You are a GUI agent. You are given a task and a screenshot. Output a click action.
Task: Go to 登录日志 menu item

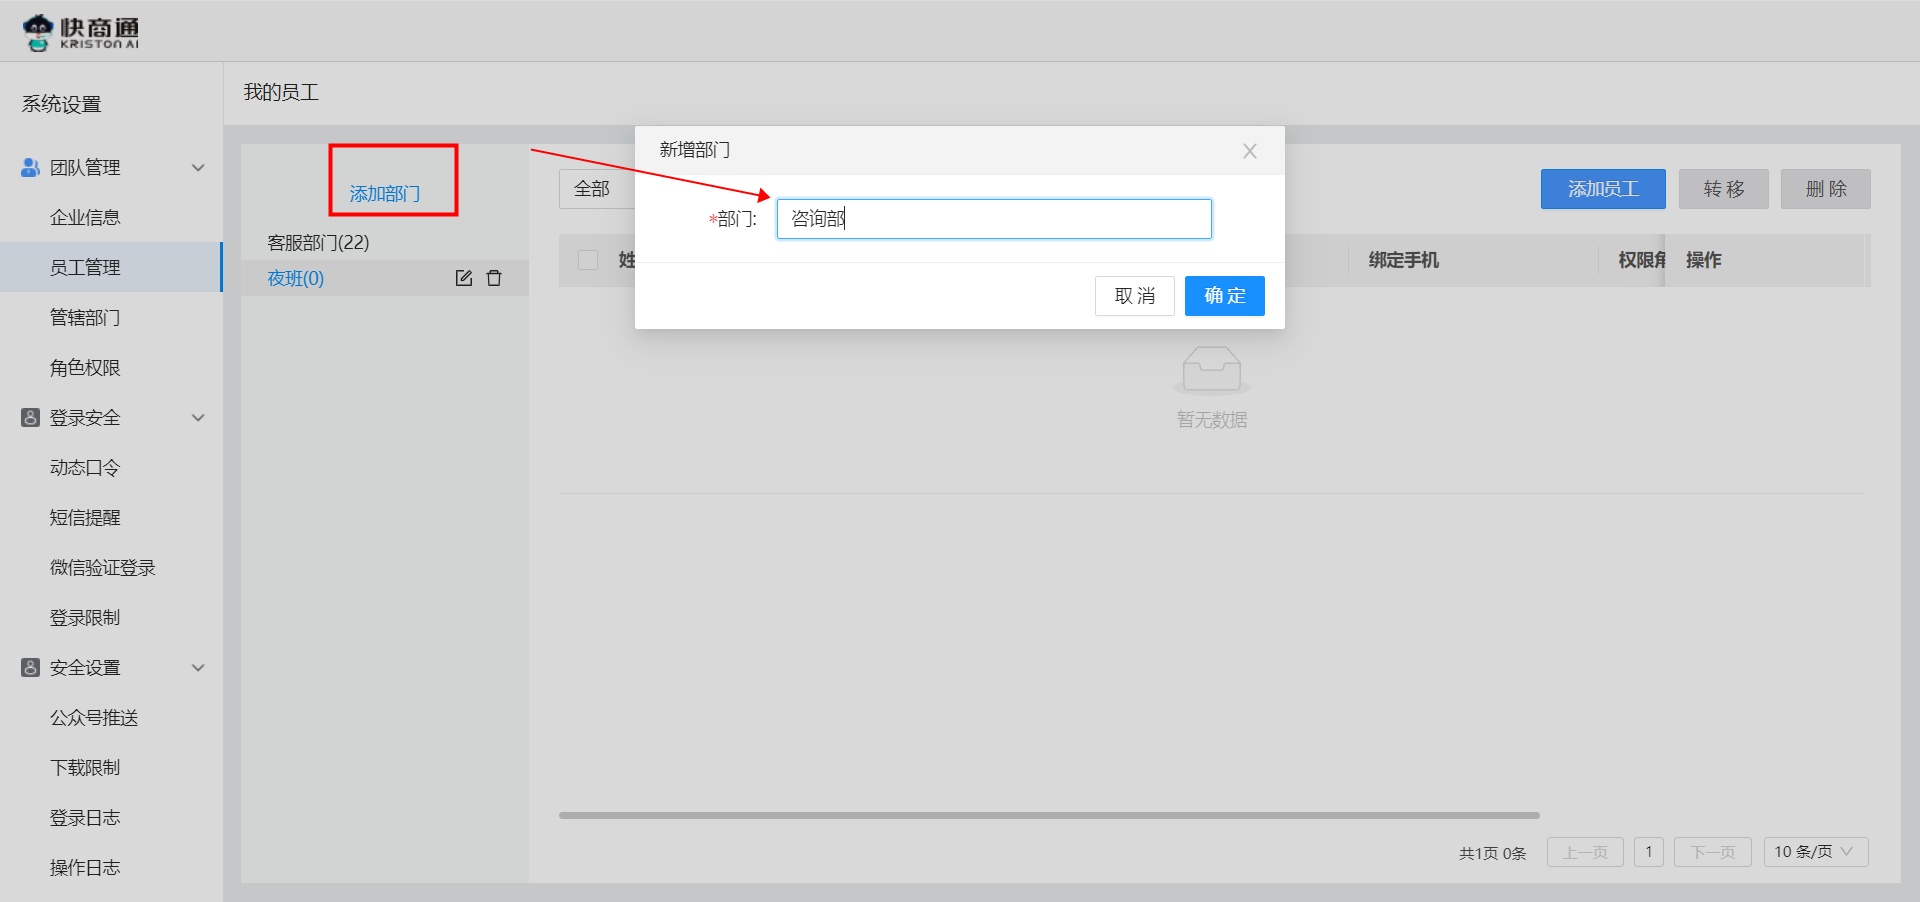point(85,818)
